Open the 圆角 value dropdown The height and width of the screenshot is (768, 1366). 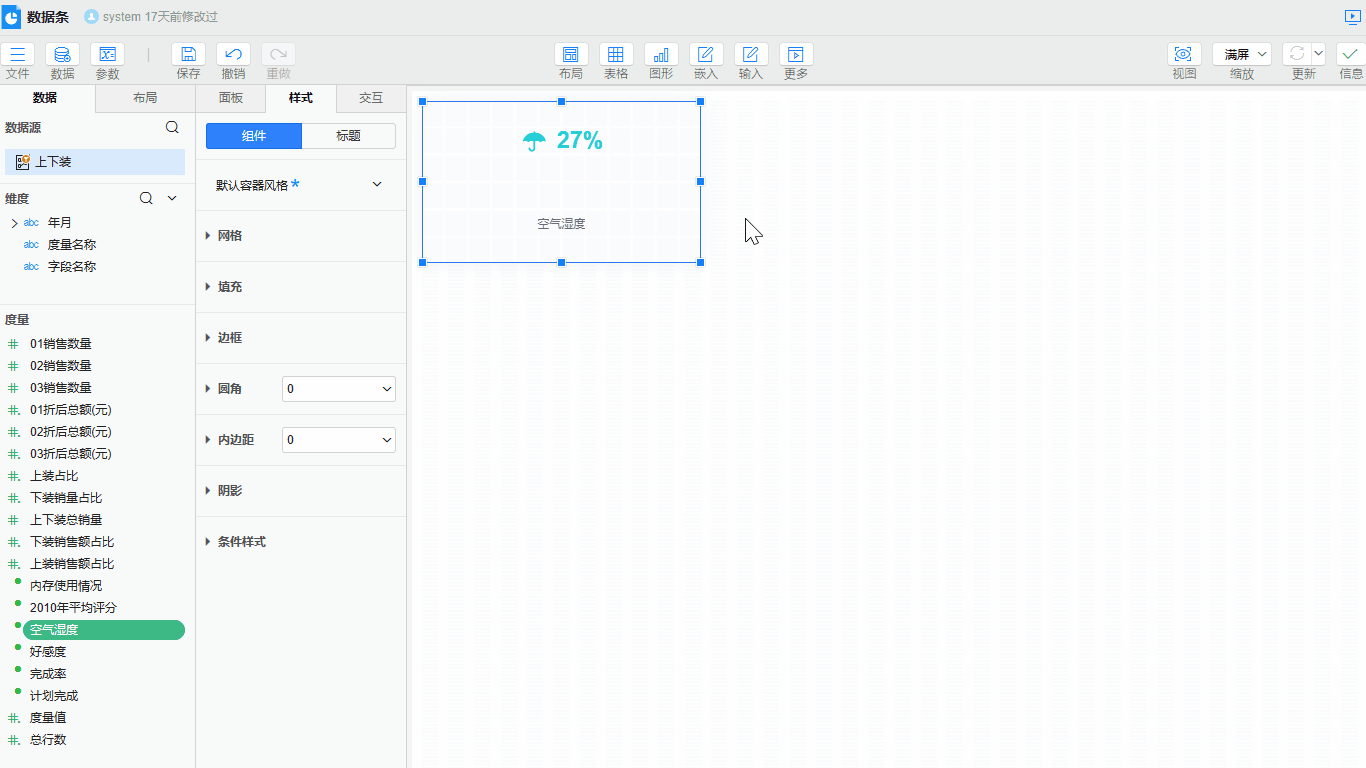click(338, 389)
